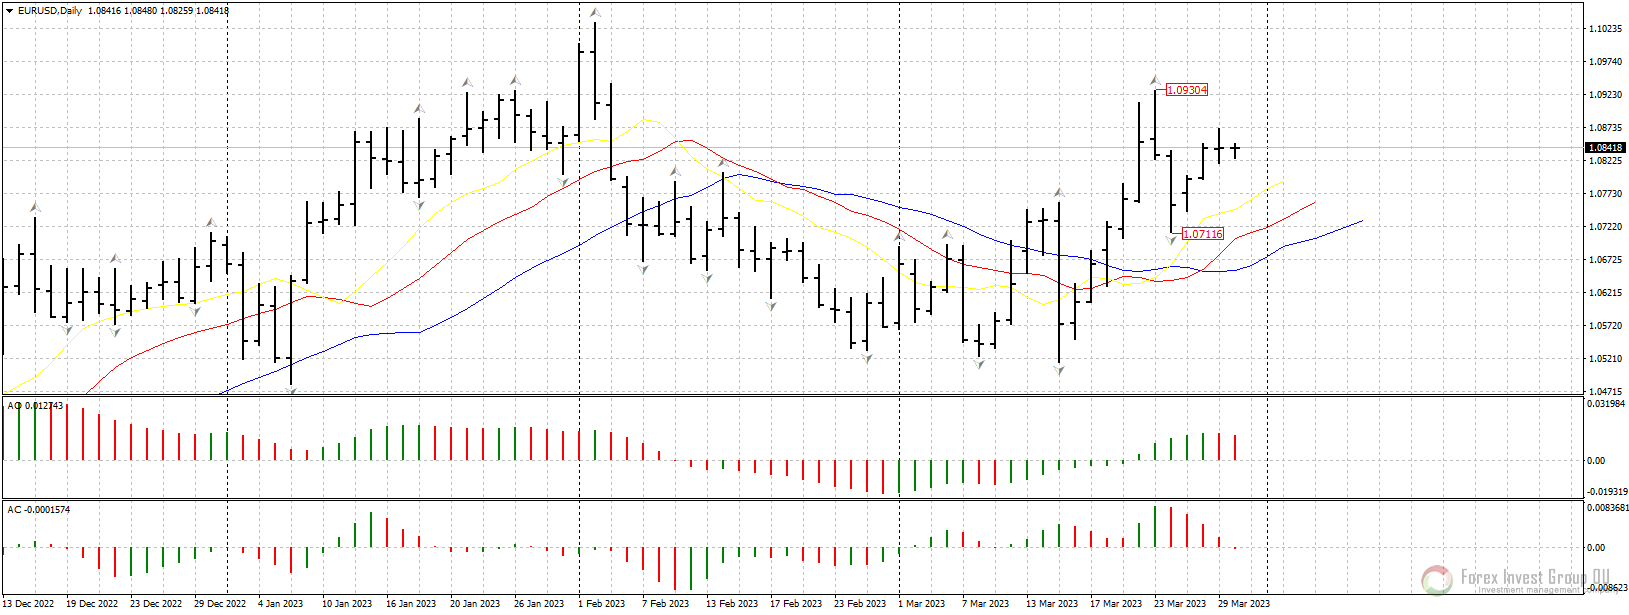Click the 1.10235 price scale label
The image size is (1629, 615).
1605,29
